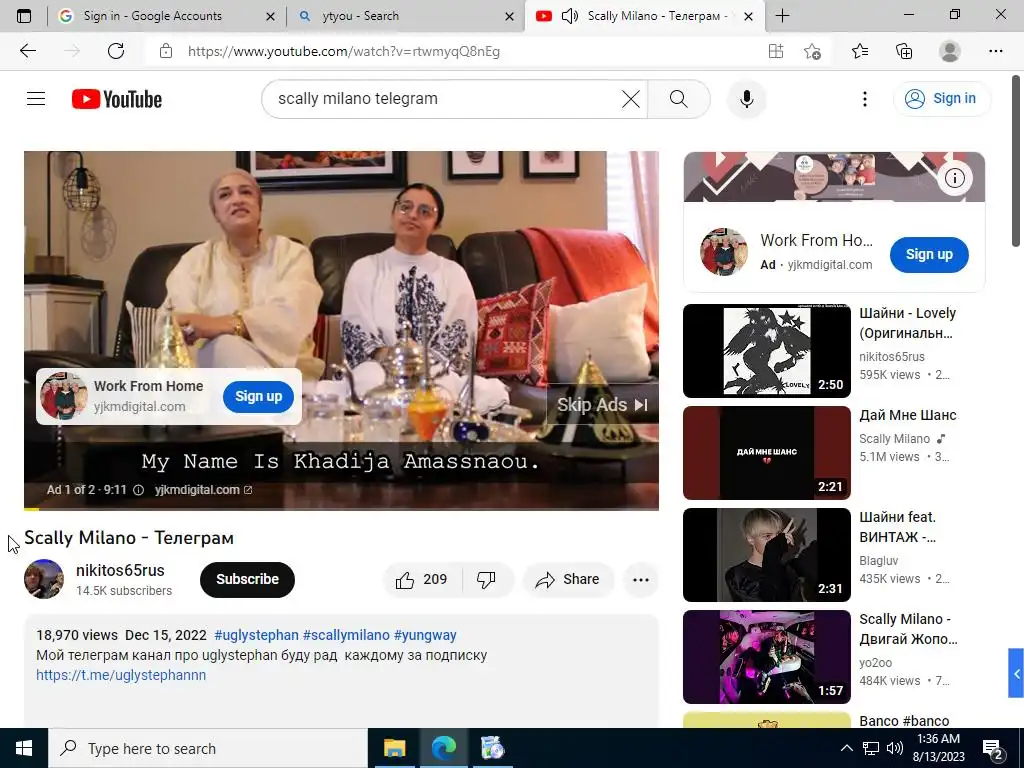Skip the ads in the player
The height and width of the screenshot is (768, 1024).
click(602, 405)
